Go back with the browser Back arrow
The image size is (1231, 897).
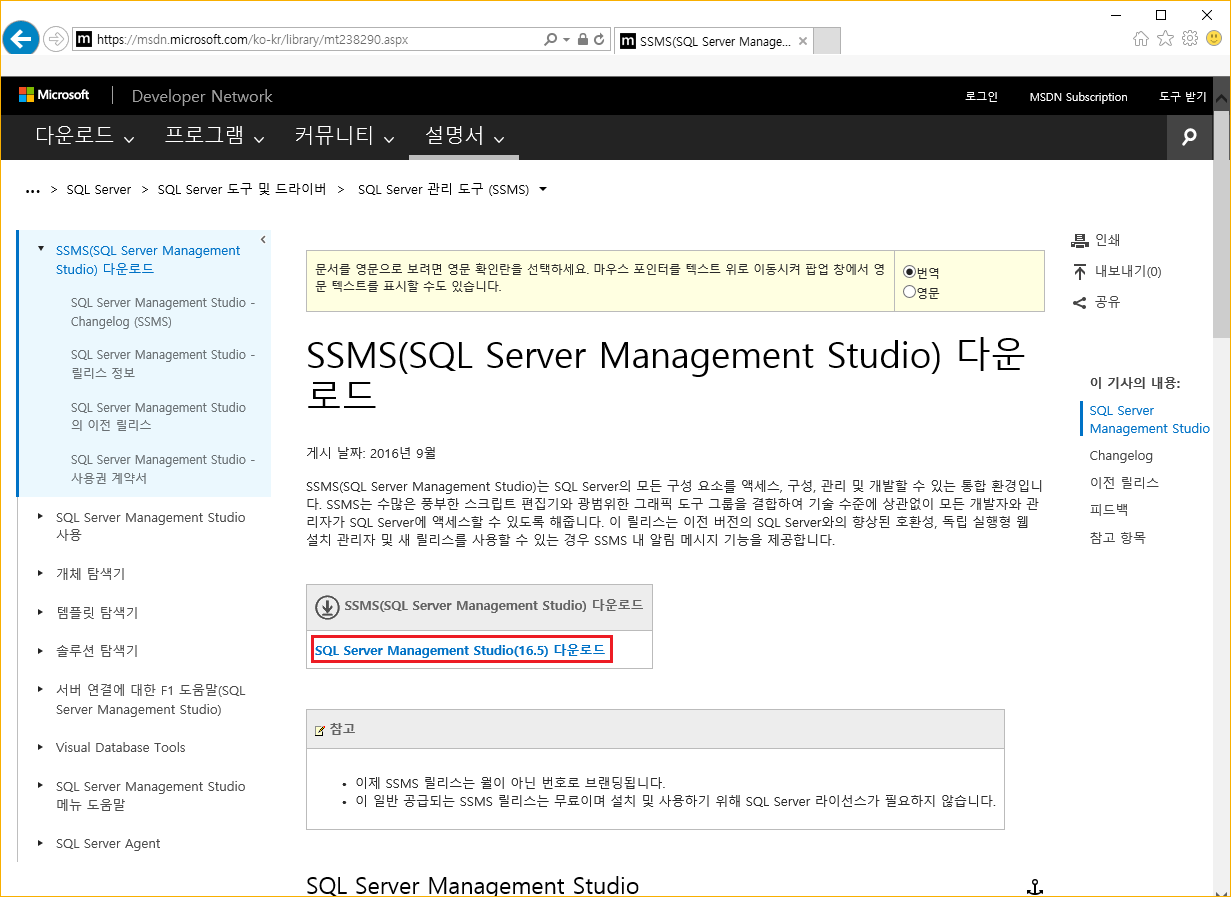coord(21,39)
